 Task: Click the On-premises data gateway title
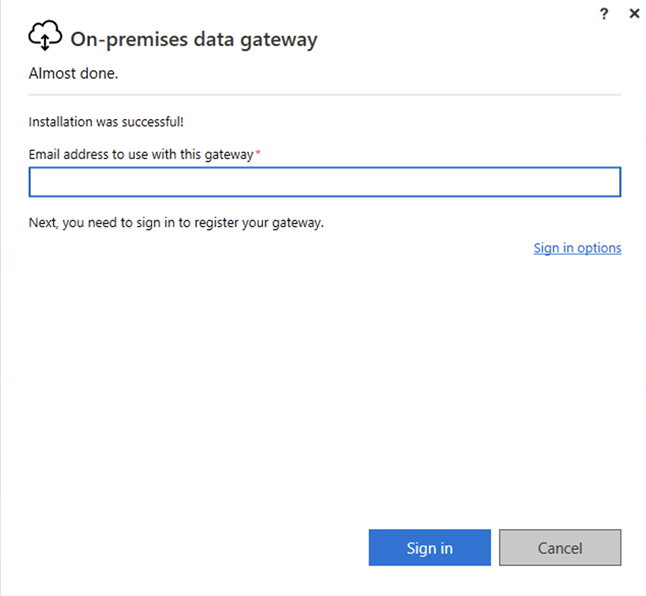tap(194, 40)
